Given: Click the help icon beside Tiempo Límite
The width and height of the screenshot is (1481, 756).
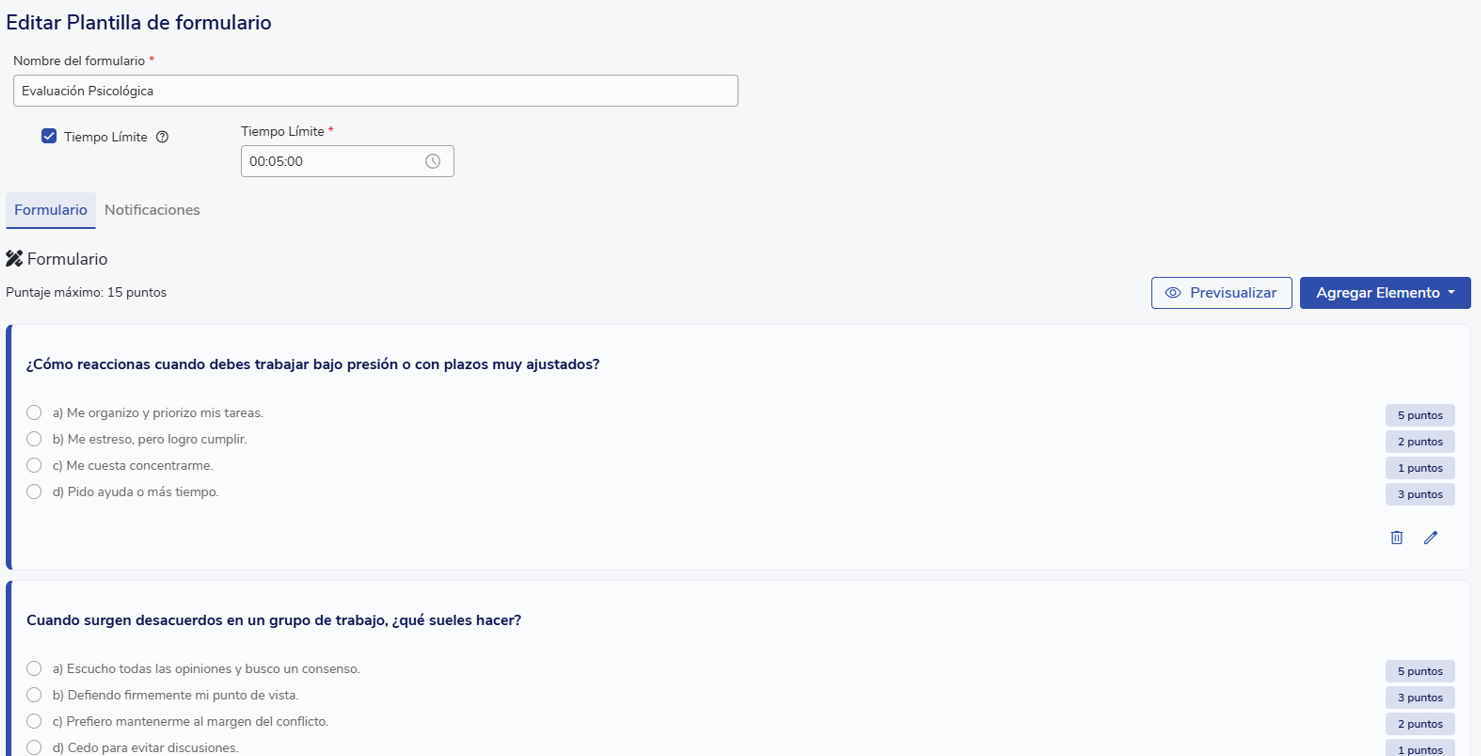Looking at the screenshot, I should pos(163,137).
